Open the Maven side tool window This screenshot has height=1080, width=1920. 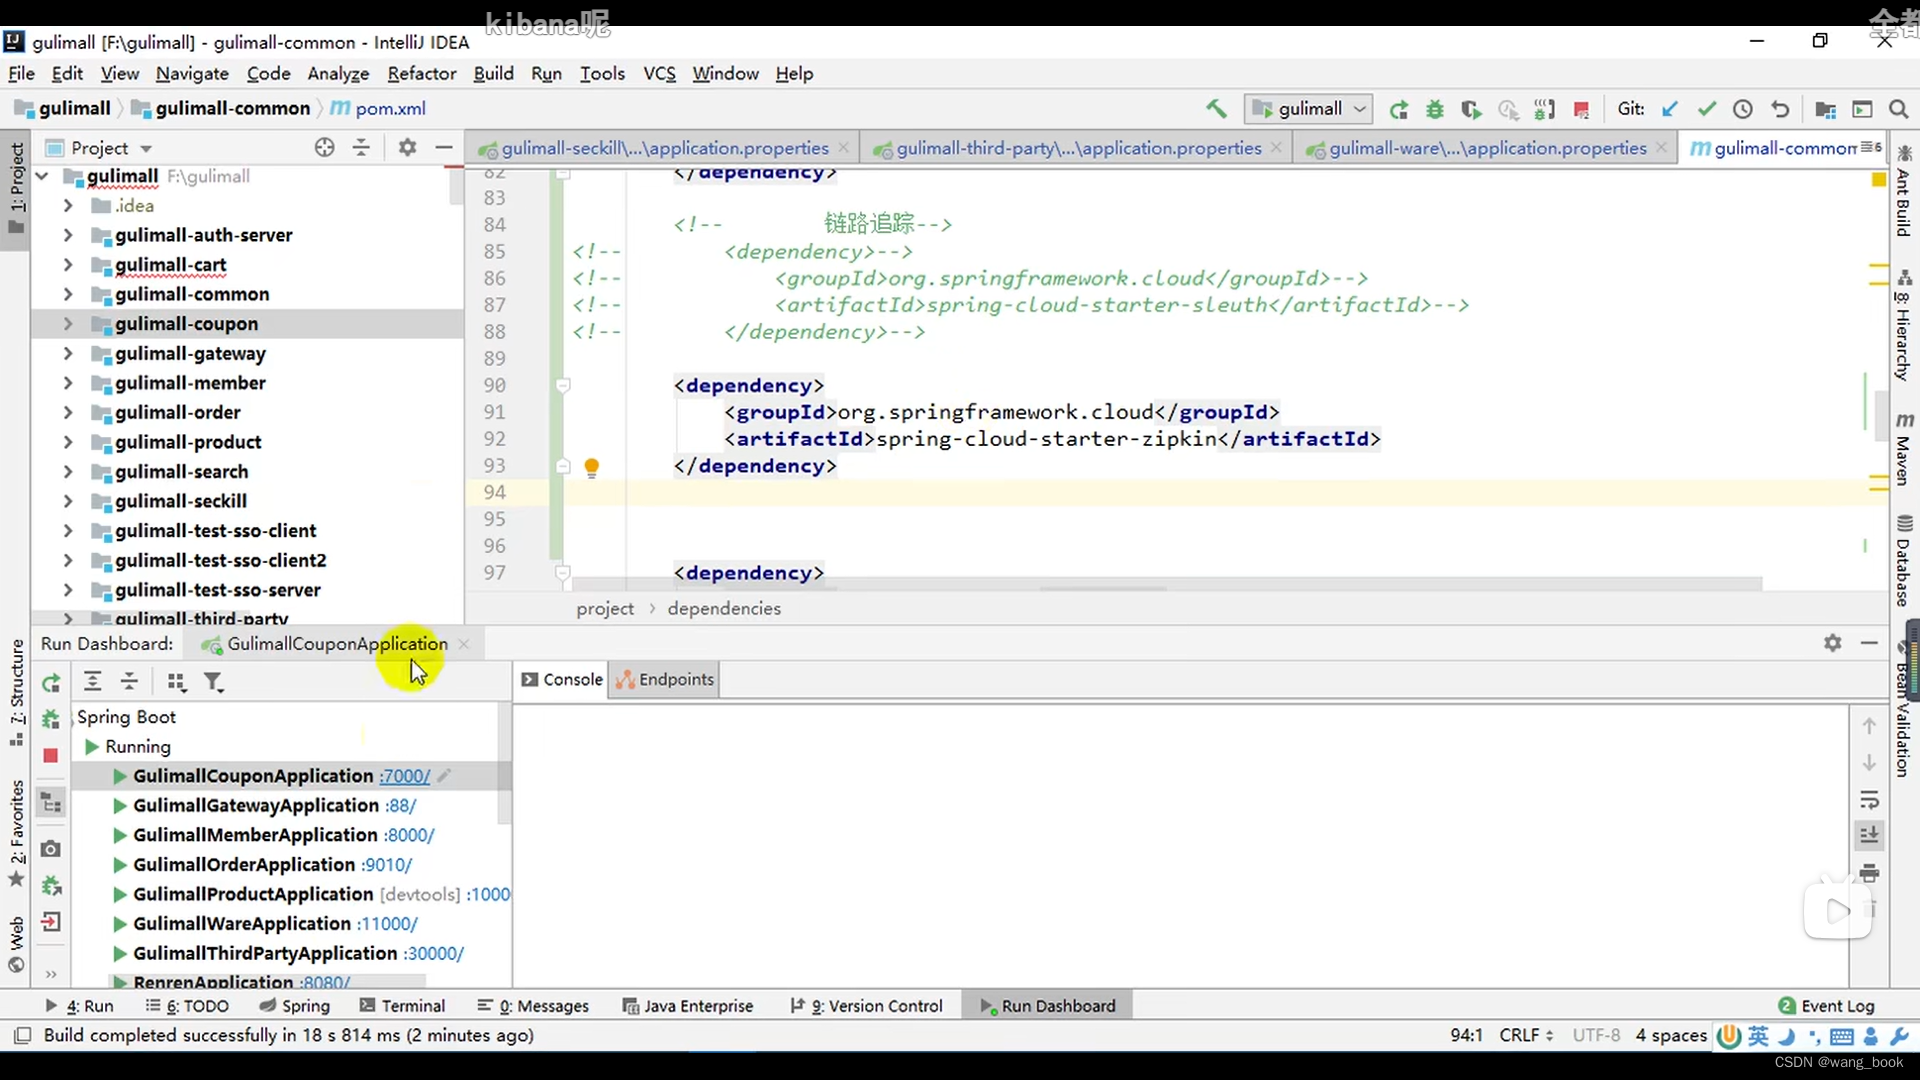(x=1903, y=448)
